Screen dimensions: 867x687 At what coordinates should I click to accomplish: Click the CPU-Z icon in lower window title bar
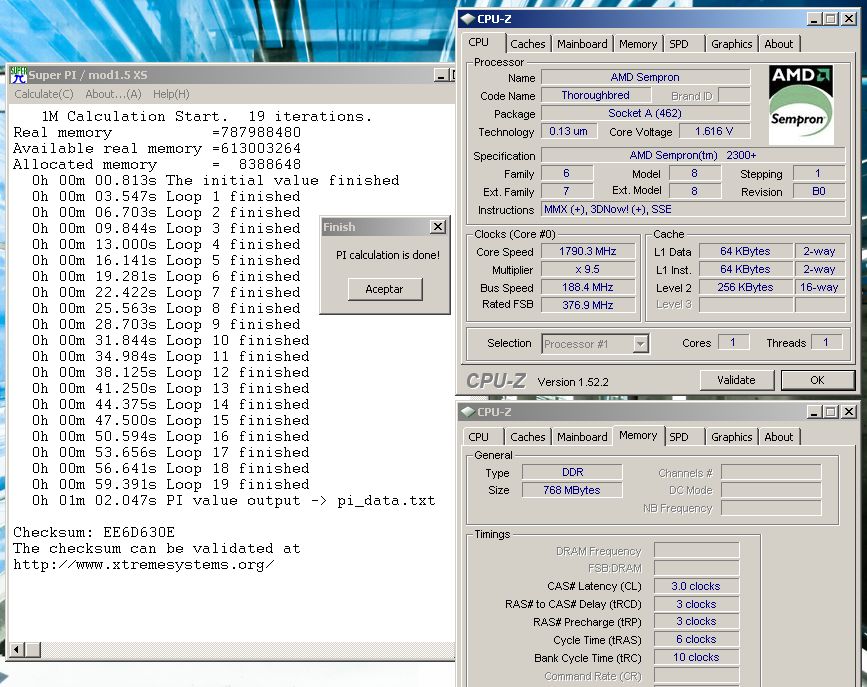pos(468,412)
